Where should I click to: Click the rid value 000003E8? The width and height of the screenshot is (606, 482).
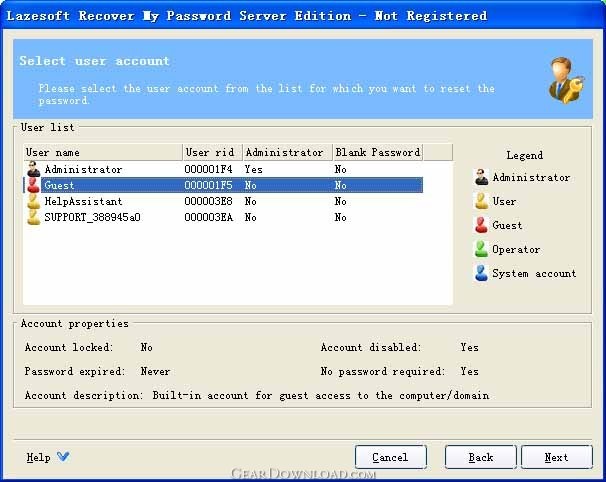pos(208,201)
